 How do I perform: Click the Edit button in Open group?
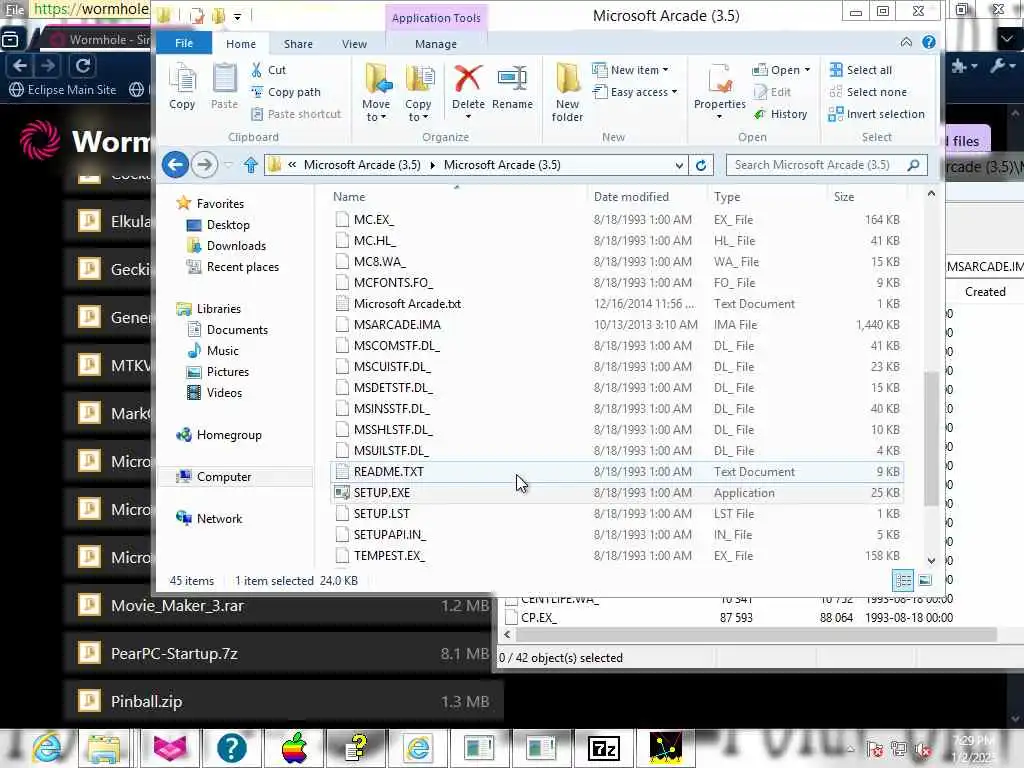(x=772, y=92)
